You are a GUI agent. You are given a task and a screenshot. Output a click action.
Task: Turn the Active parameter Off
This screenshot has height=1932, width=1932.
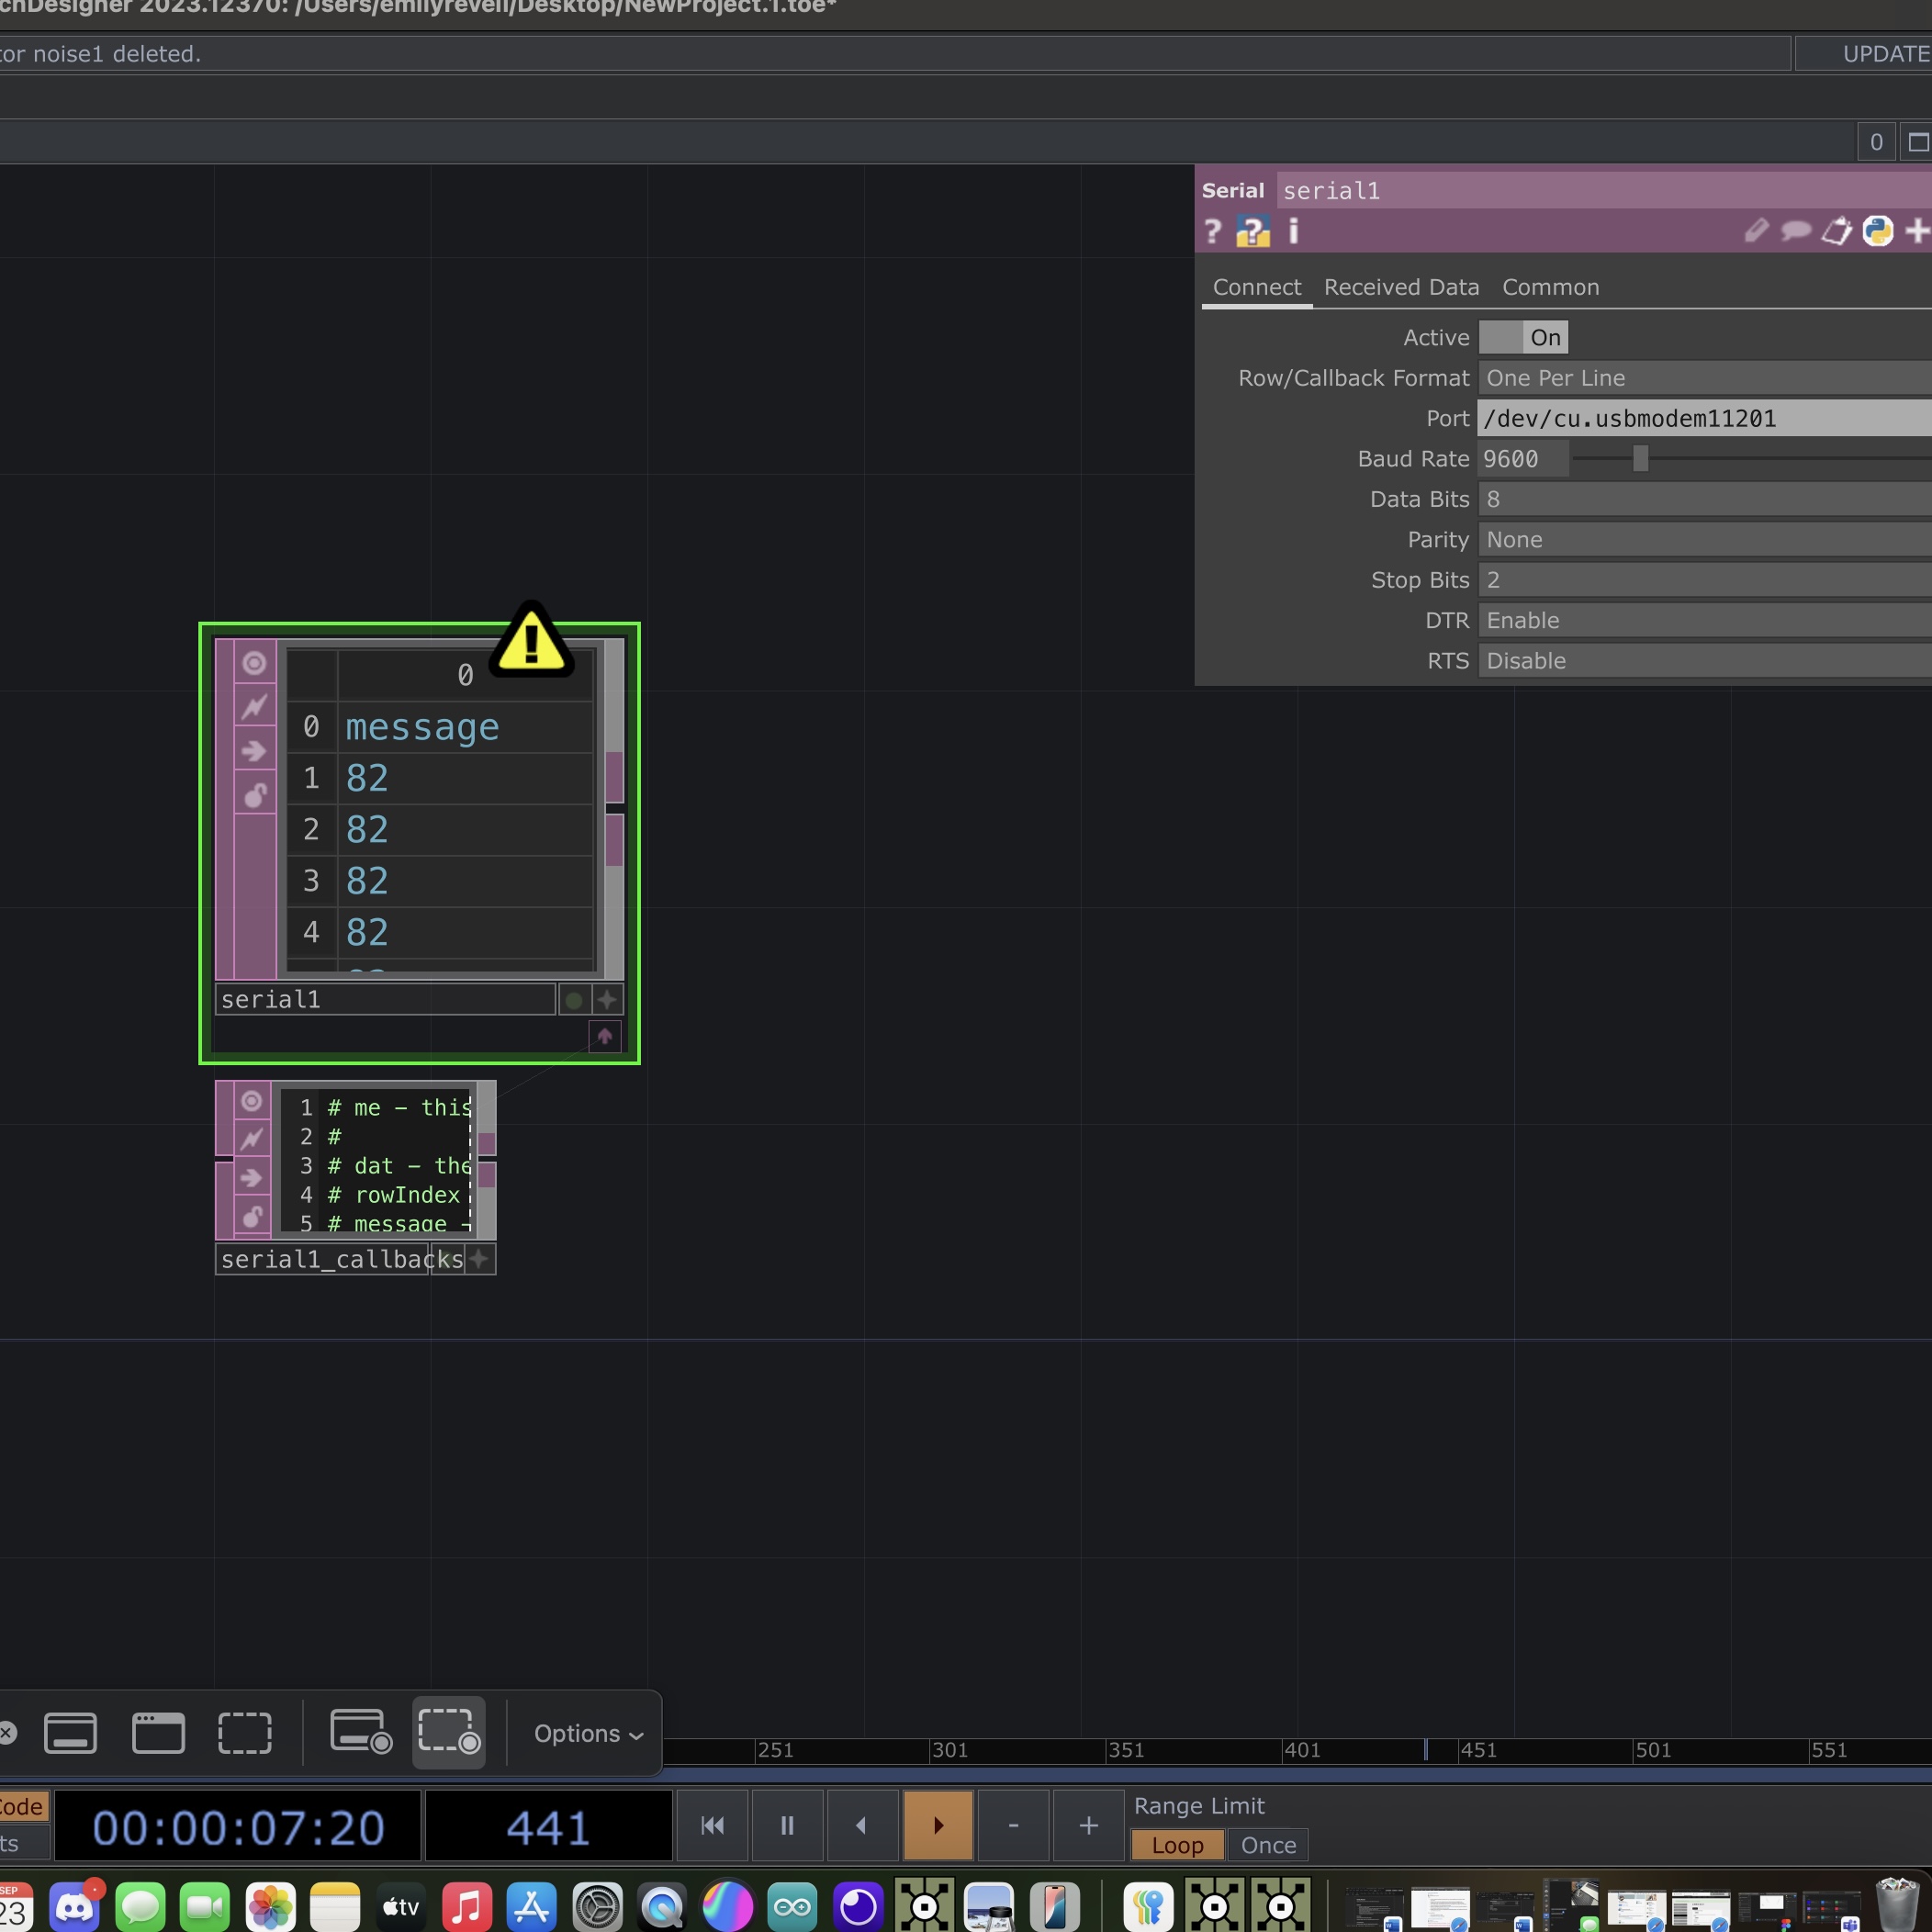[x=1500, y=337]
